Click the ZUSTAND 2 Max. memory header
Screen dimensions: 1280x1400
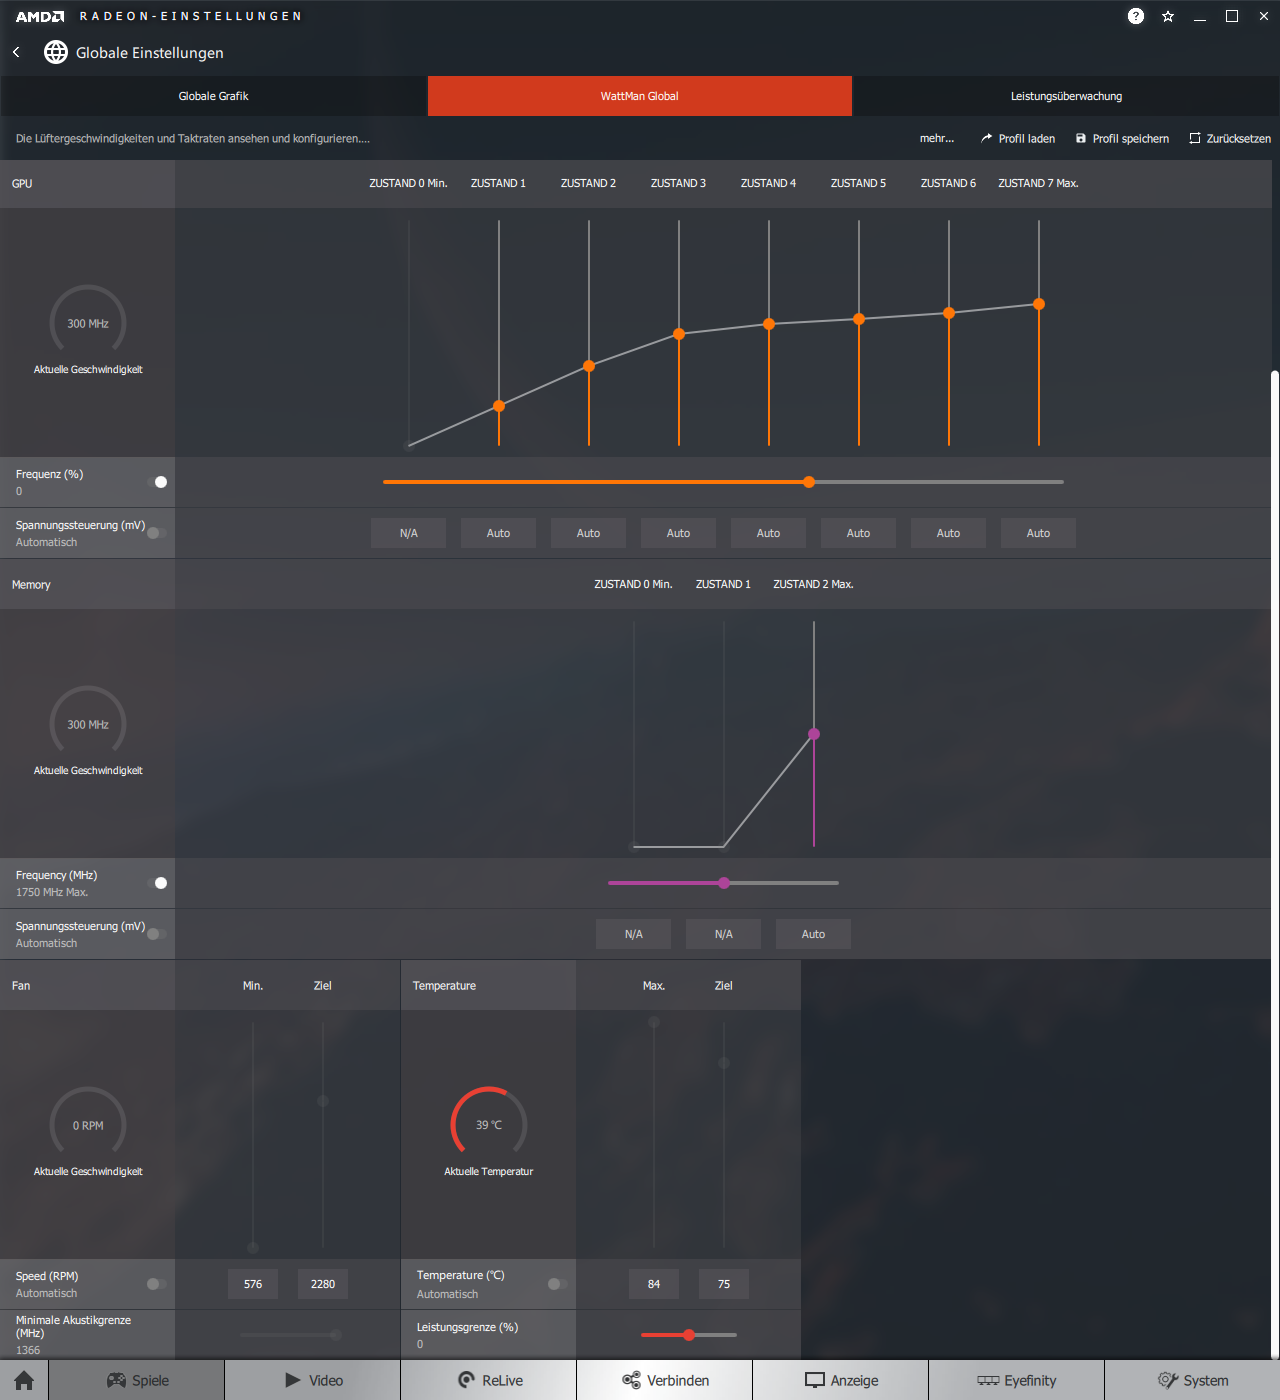(x=813, y=584)
